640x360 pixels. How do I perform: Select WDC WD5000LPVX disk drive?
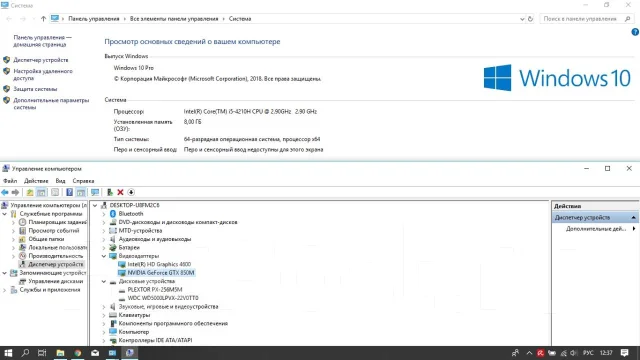point(163,298)
